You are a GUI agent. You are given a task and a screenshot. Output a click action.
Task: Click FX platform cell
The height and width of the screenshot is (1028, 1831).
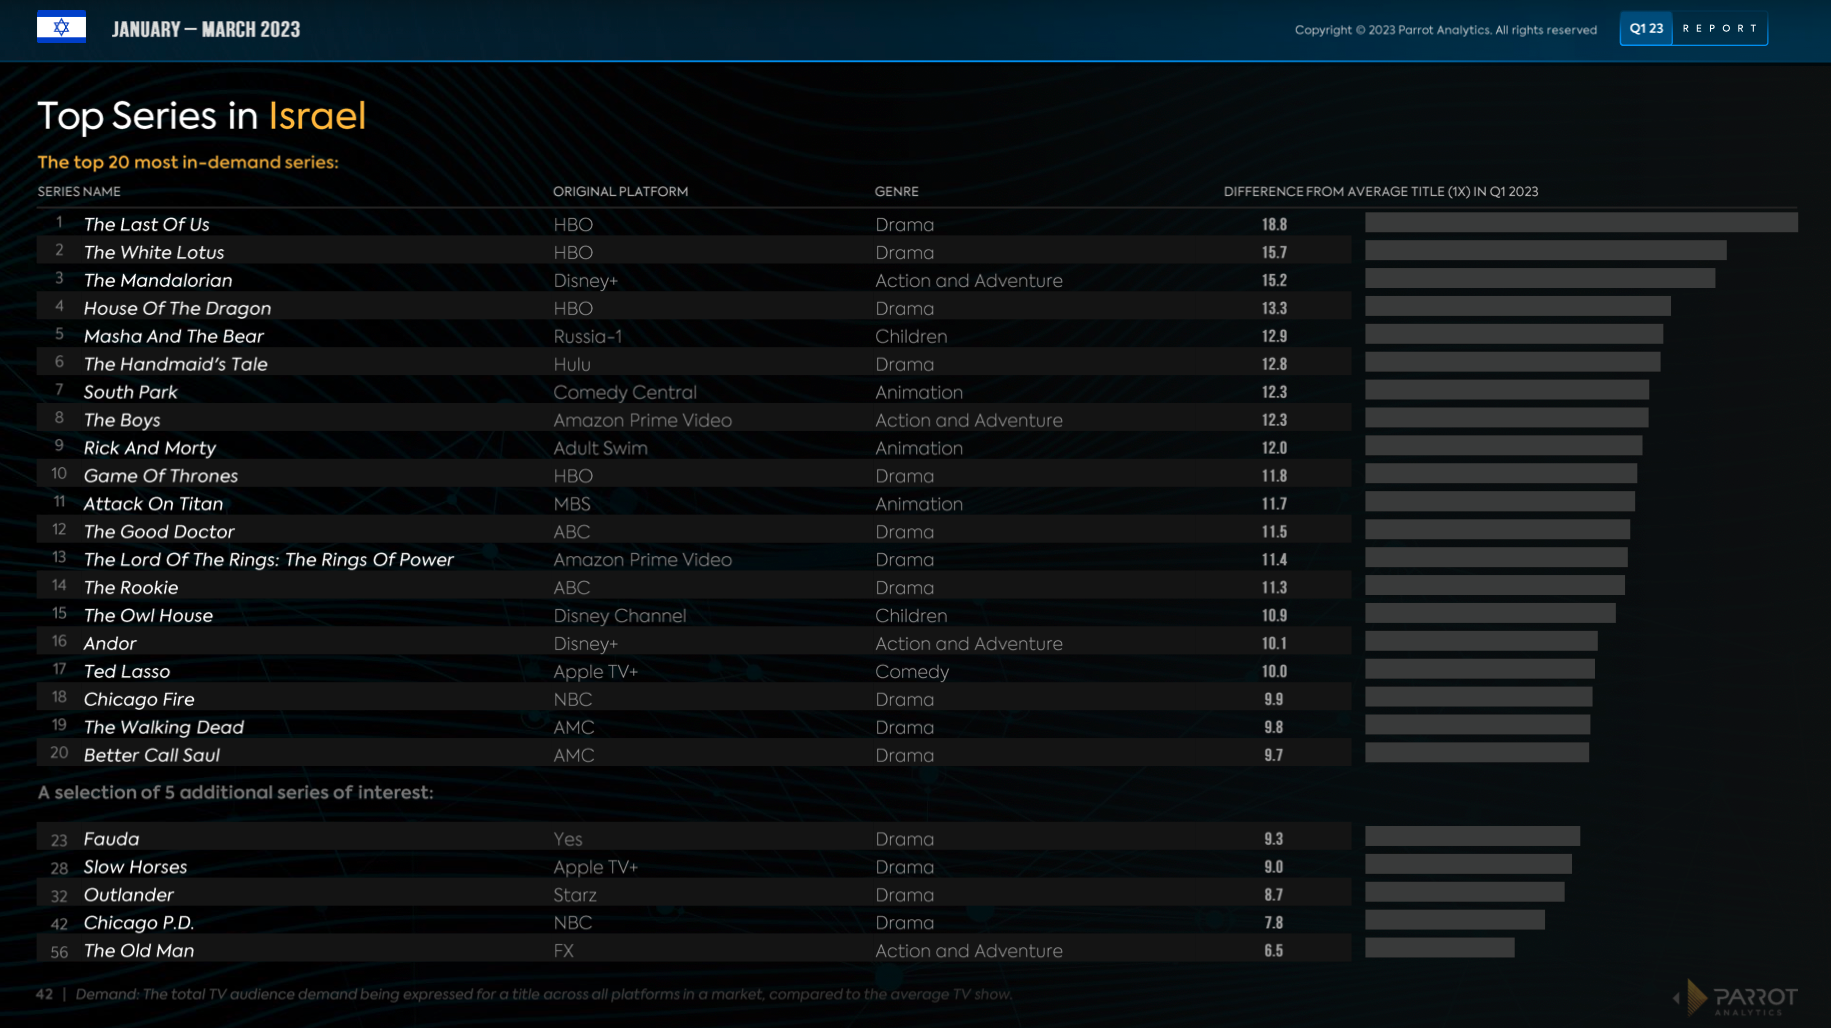pyautogui.click(x=564, y=951)
